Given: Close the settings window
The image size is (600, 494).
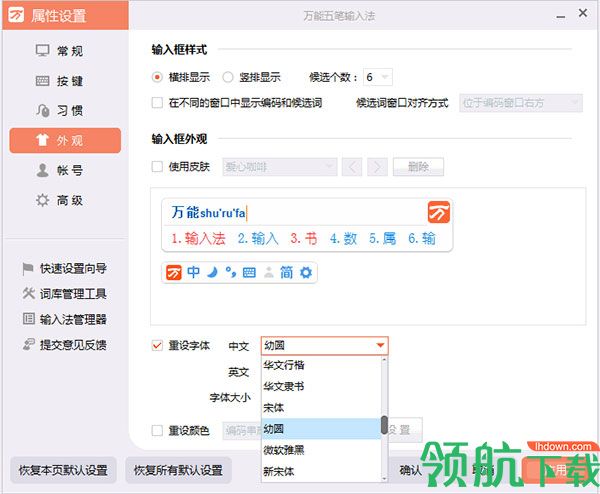Looking at the screenshot, I should (583, 13).
